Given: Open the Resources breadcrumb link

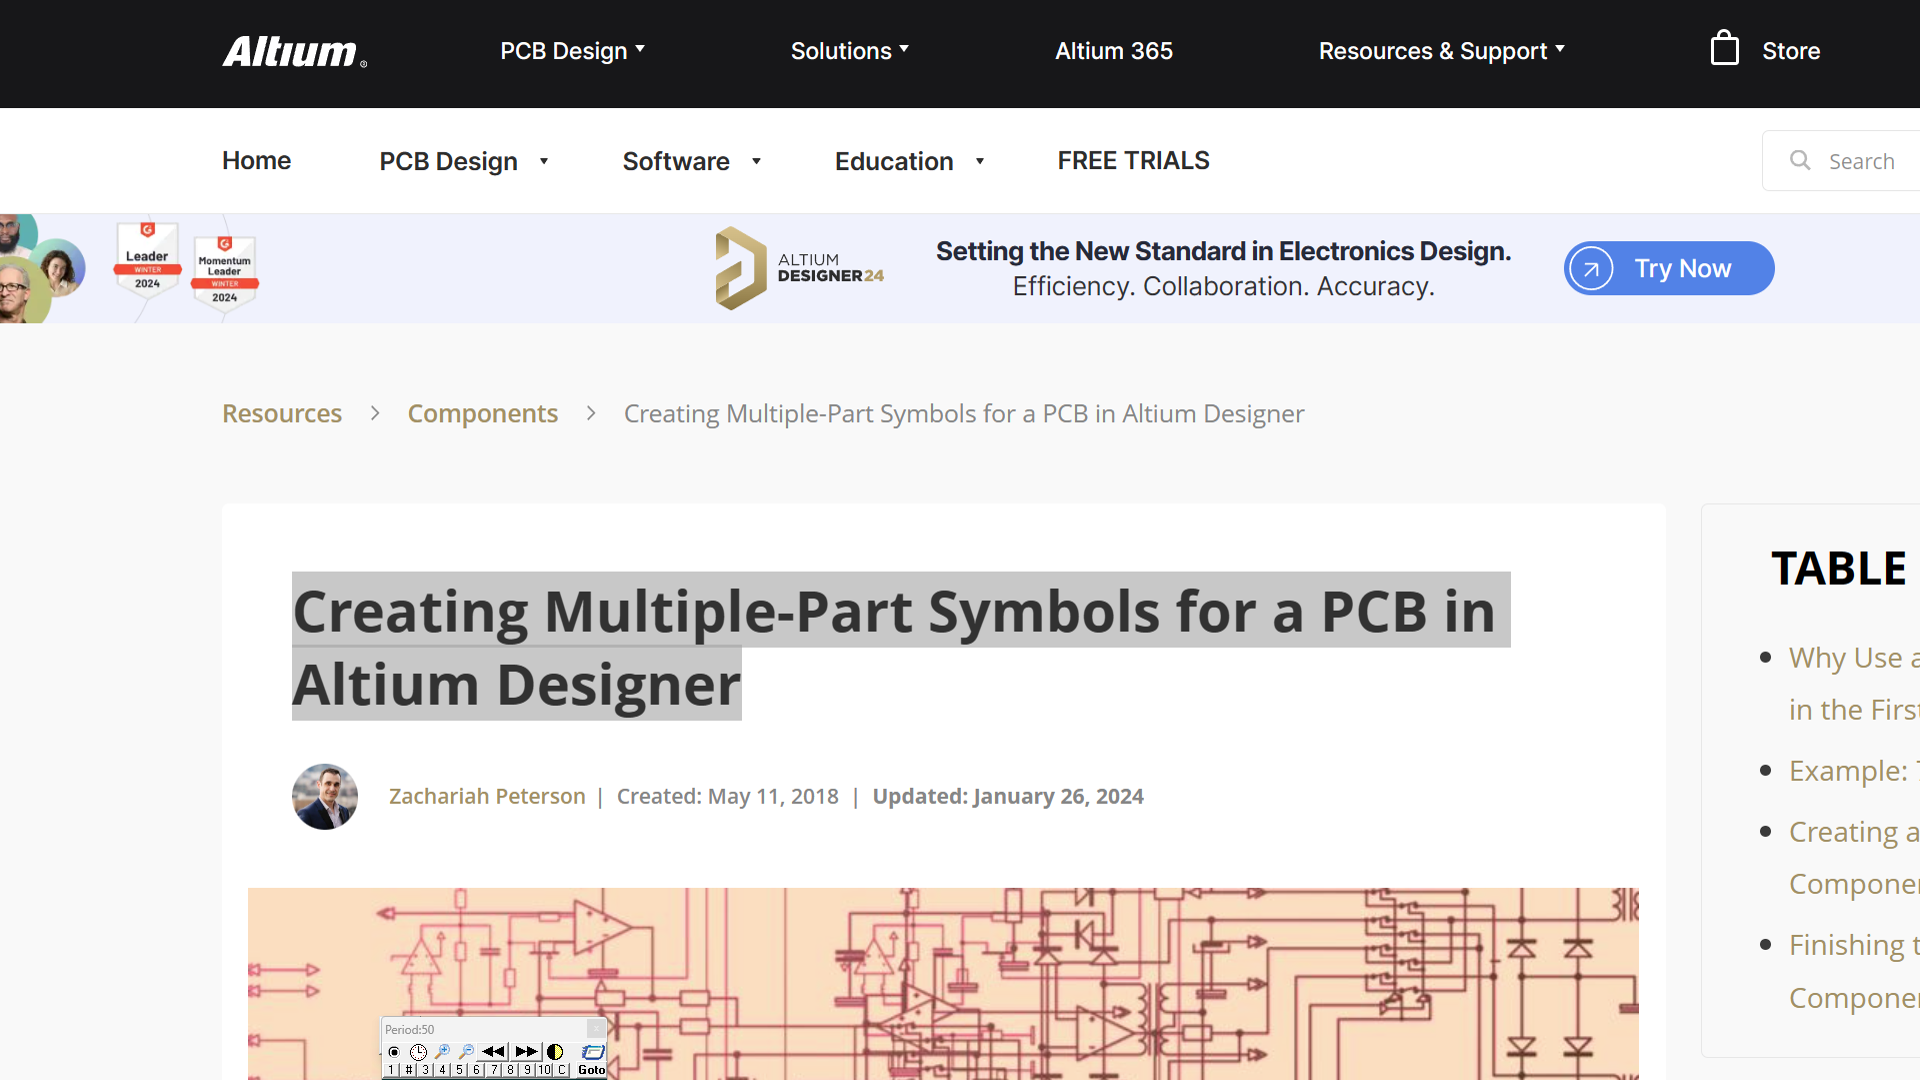Looking at the screenshot, I should pos(282,413).
